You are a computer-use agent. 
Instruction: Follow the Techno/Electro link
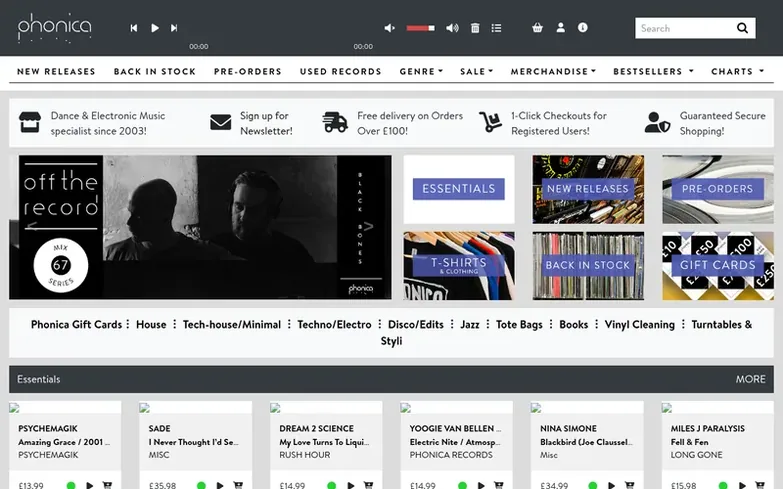point(334,325)
